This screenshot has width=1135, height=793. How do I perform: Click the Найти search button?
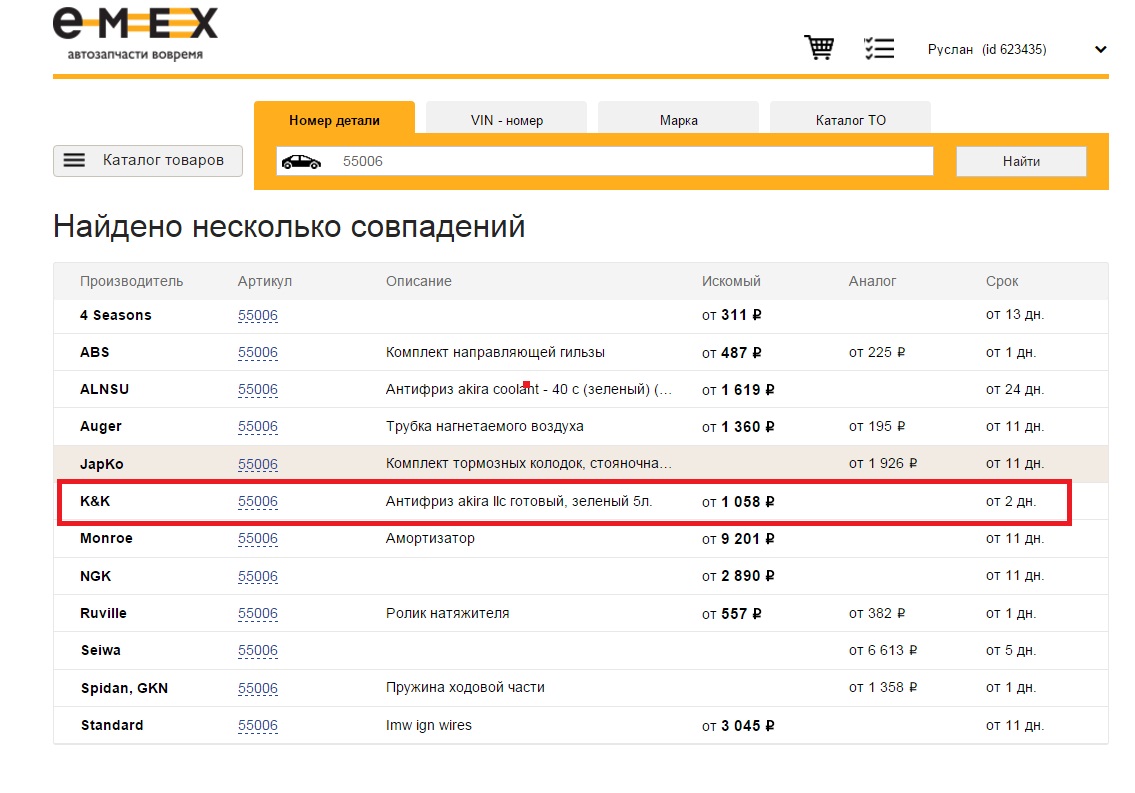click(1021, 161)
